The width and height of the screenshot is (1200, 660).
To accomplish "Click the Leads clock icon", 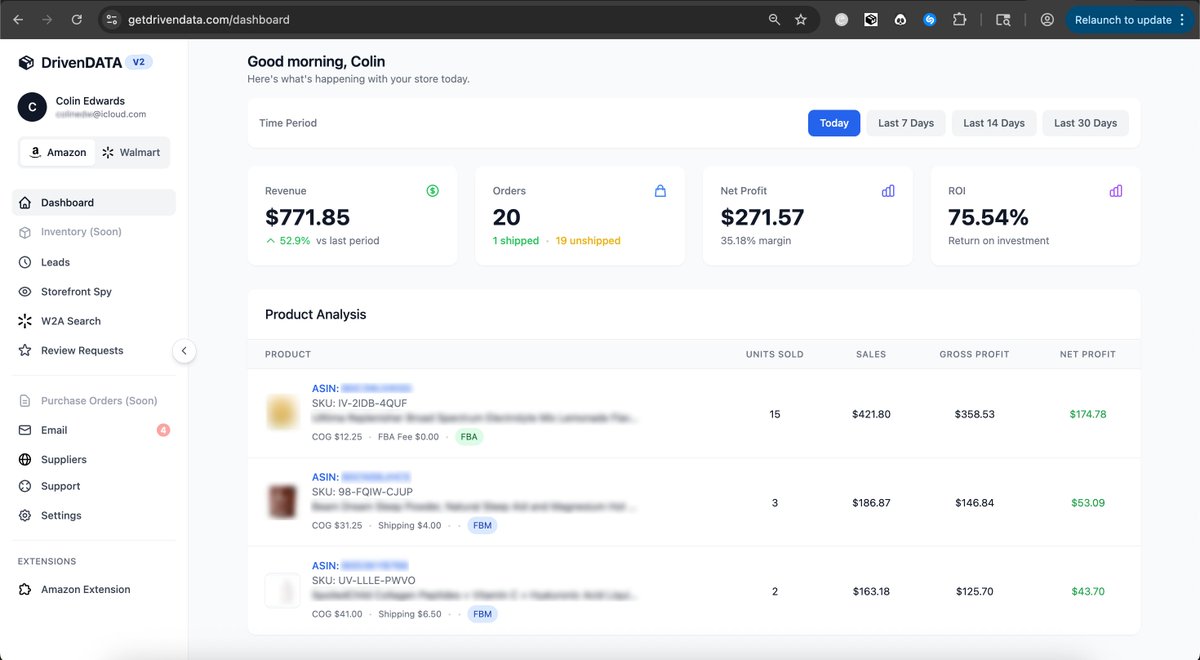I will click(25, 262).
